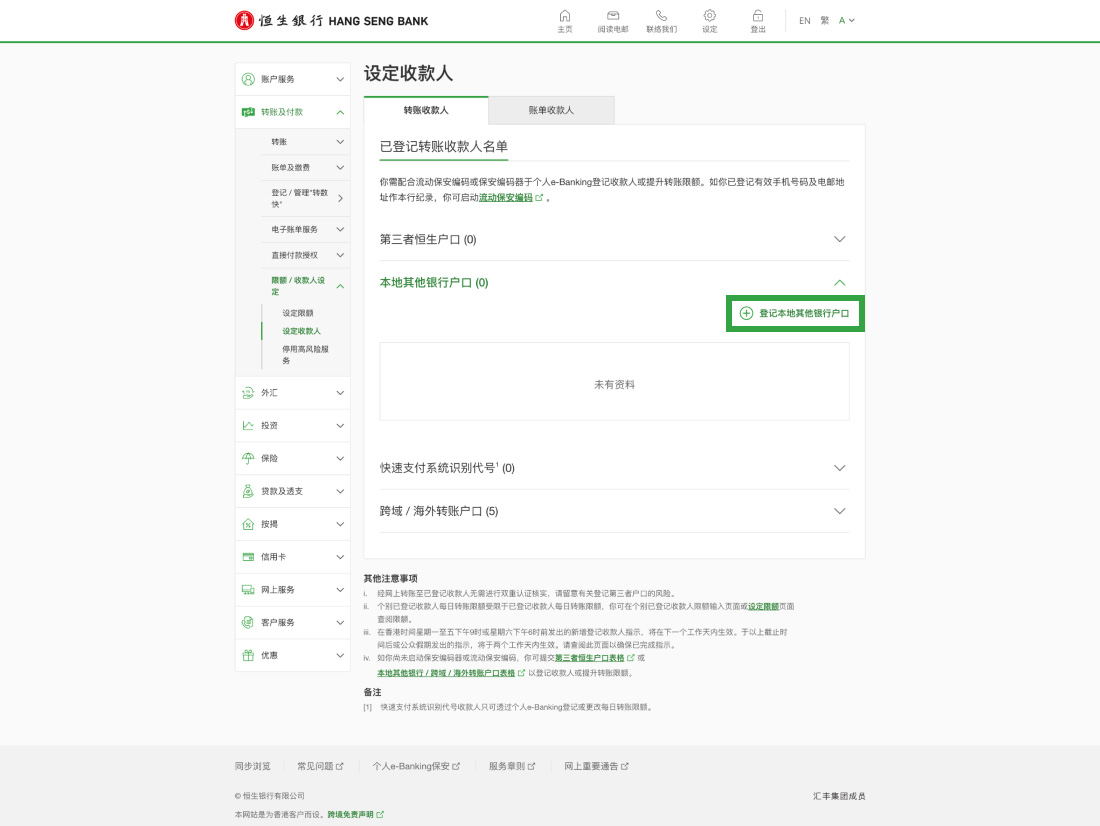This screenshot has height=826, width=1100.
Task: Open the 流动保安编码 link
Action: 506,198
